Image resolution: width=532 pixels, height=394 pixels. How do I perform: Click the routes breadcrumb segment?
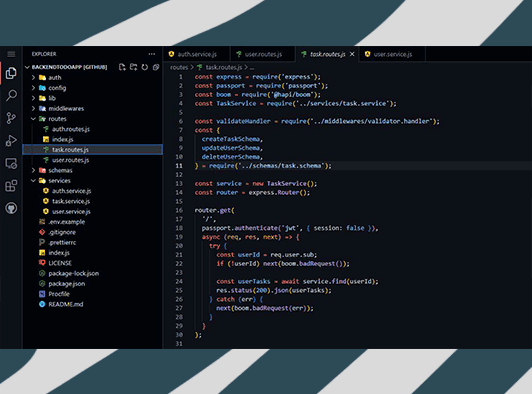tap(179, 68)
